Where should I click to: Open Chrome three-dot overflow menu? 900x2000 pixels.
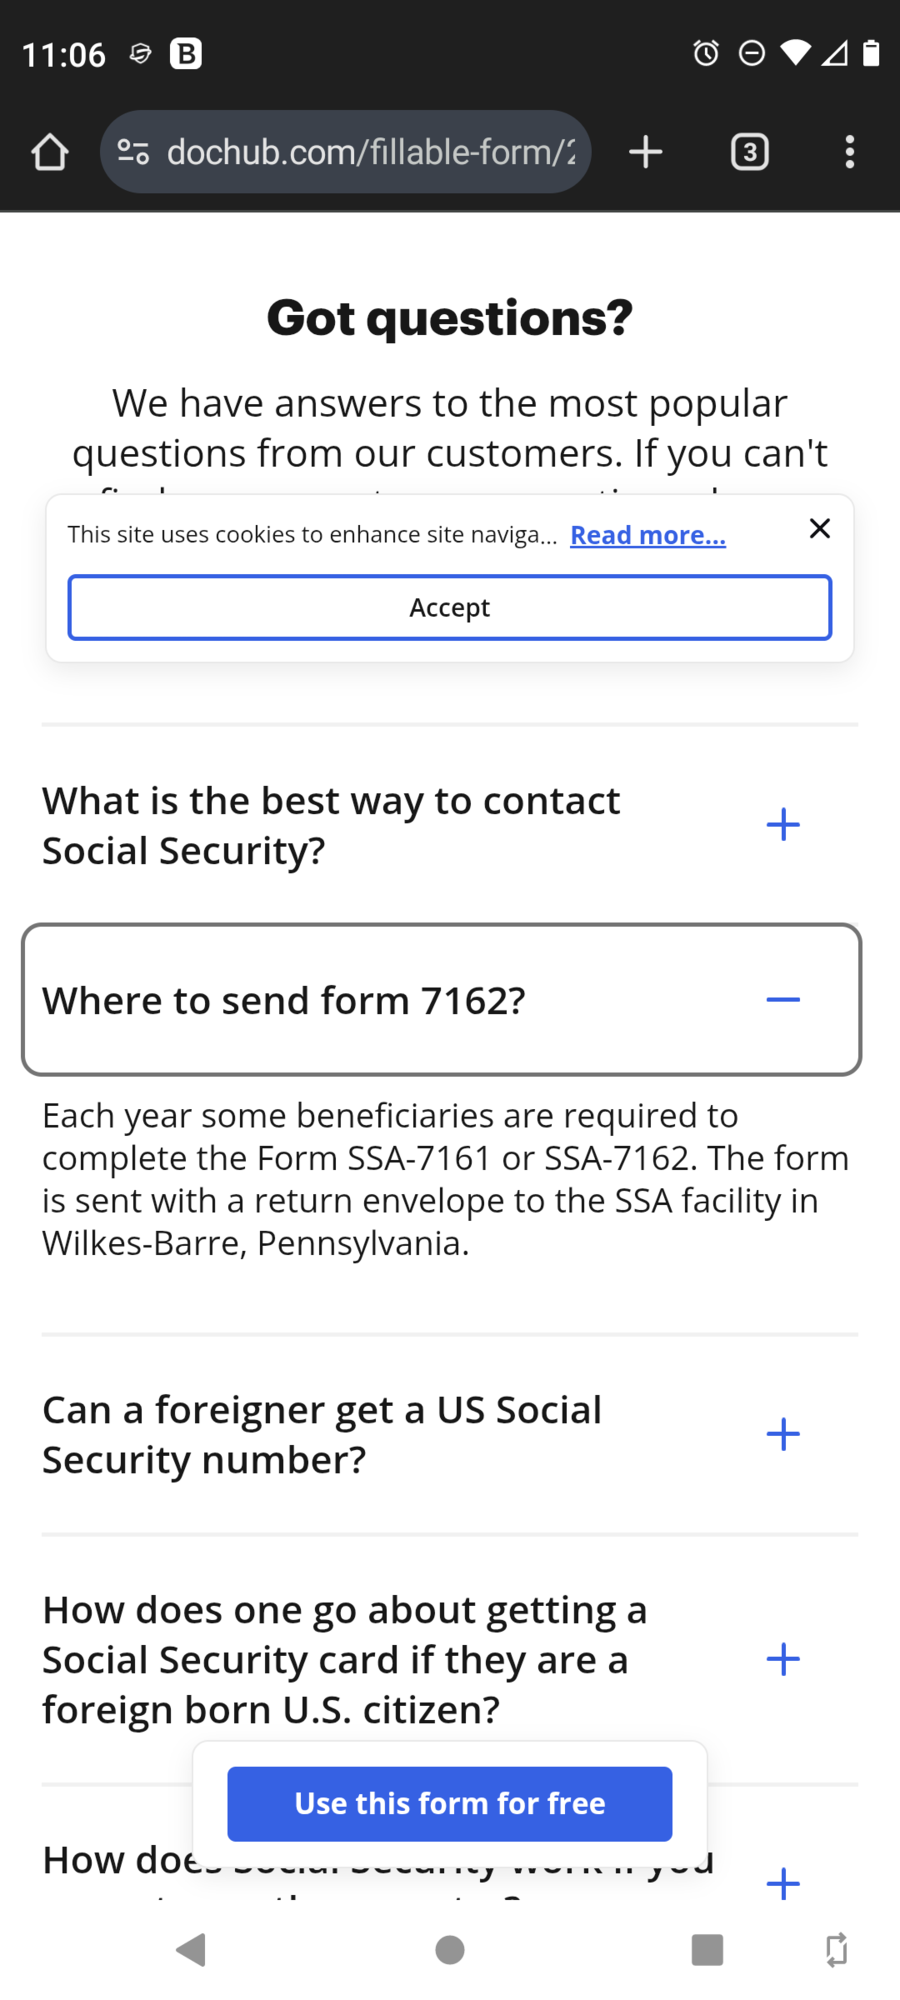[x=850, y=152]
